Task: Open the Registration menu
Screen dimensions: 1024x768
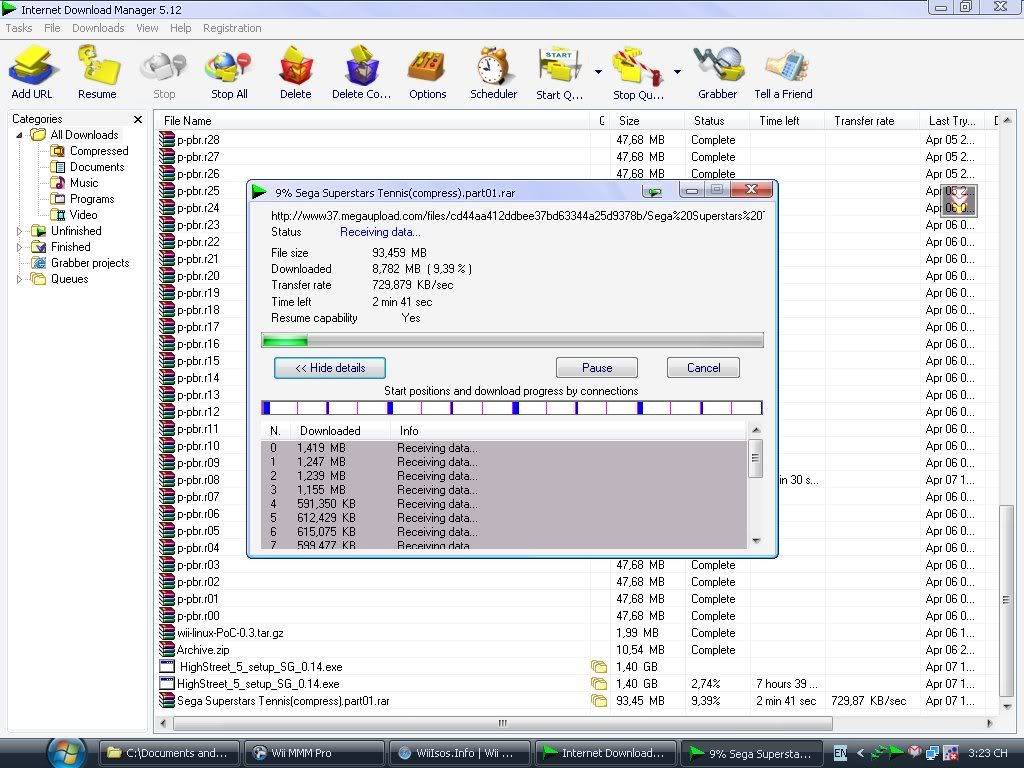Action: (232, 28)
